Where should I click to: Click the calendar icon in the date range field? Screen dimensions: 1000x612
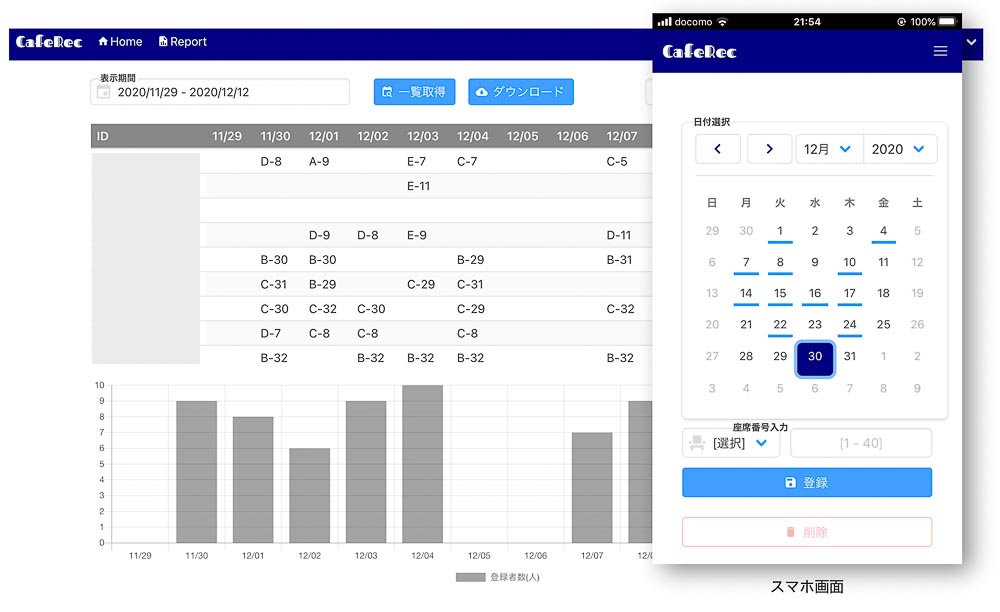click(103, 92)
